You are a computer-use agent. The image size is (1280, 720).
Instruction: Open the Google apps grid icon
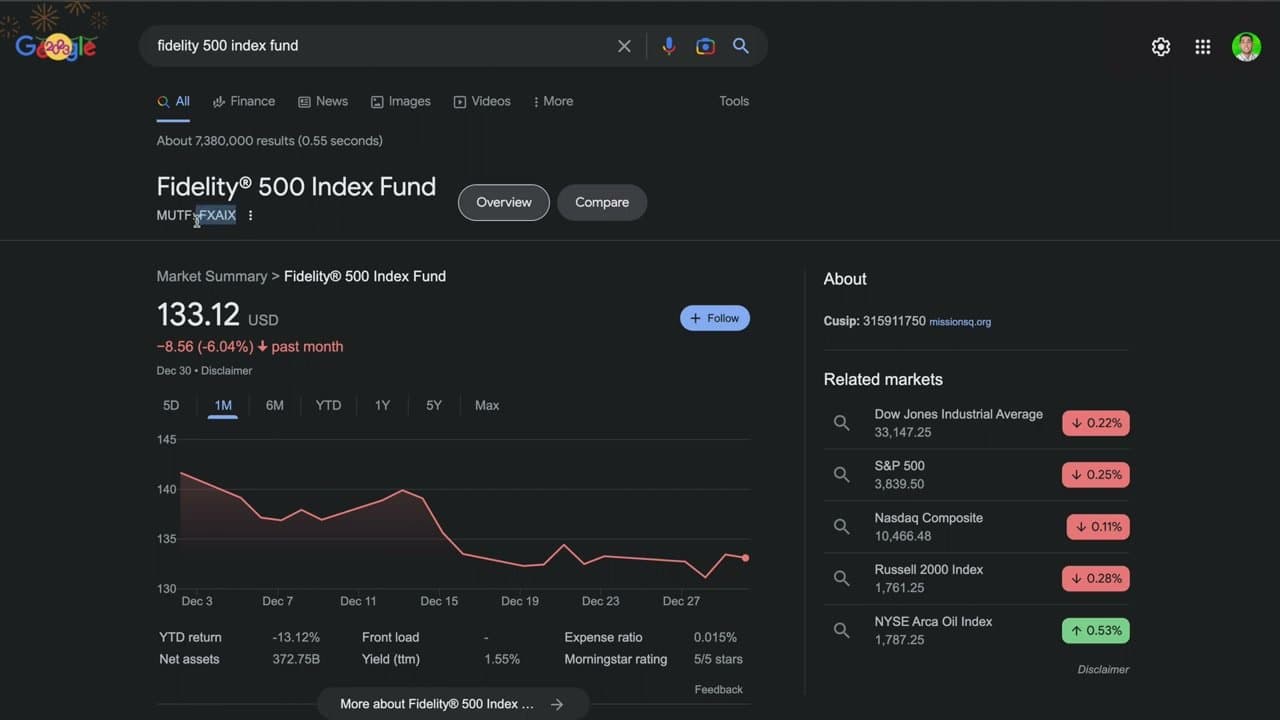1202,46
